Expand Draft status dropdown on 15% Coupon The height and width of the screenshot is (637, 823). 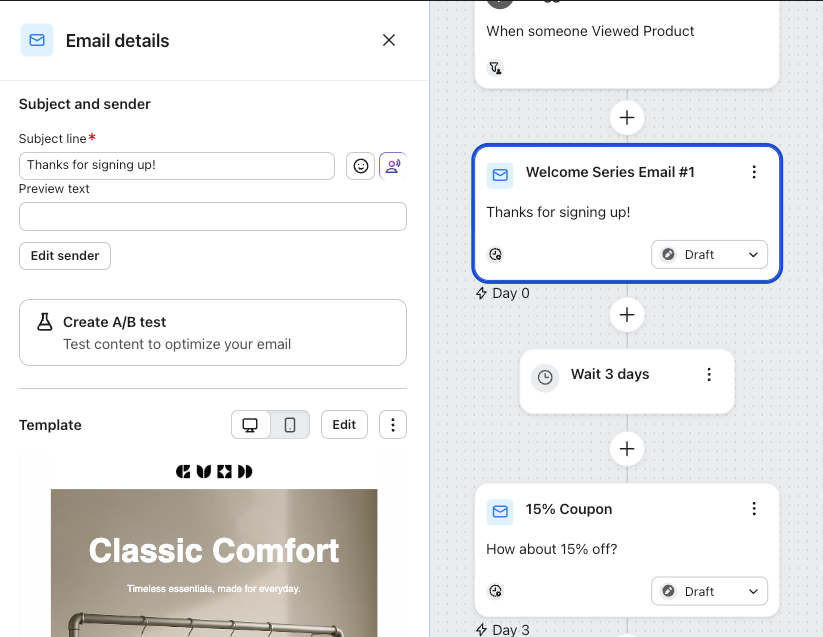point(709,591)
